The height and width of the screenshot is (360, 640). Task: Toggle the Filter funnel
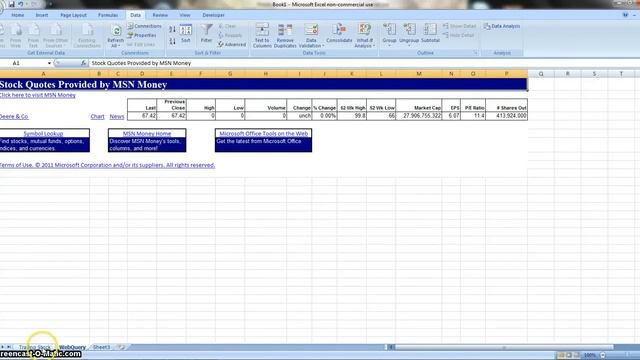click(x=207, y=33)
